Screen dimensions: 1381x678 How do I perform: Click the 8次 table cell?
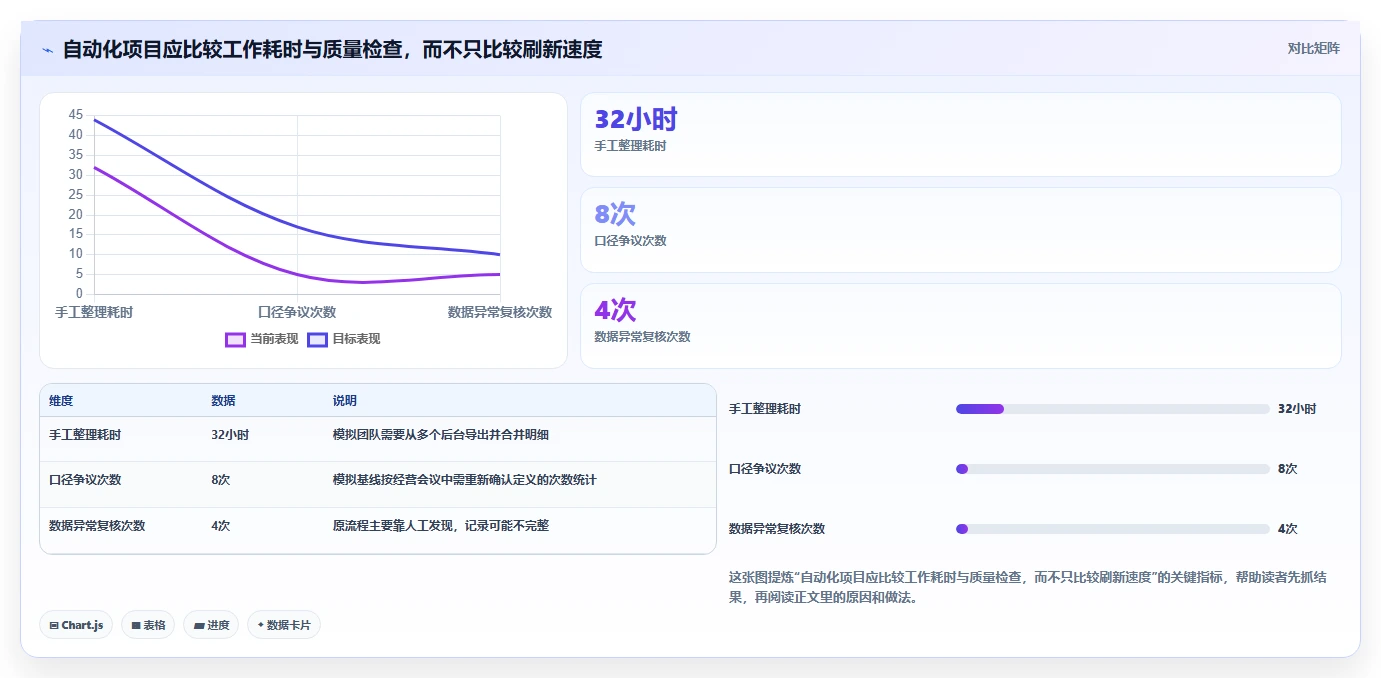(x=220, y=480)
